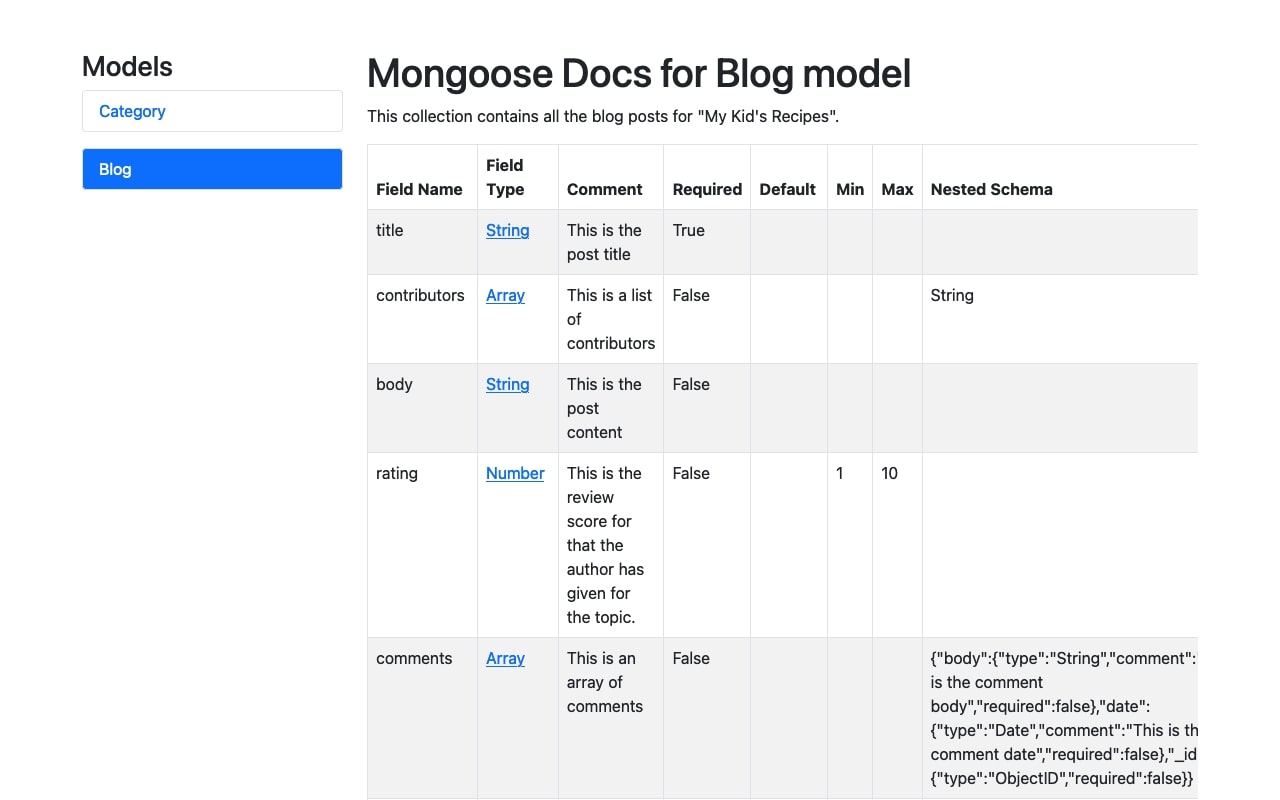
Task: Click the Default column header
Action: tap(787, 189)
